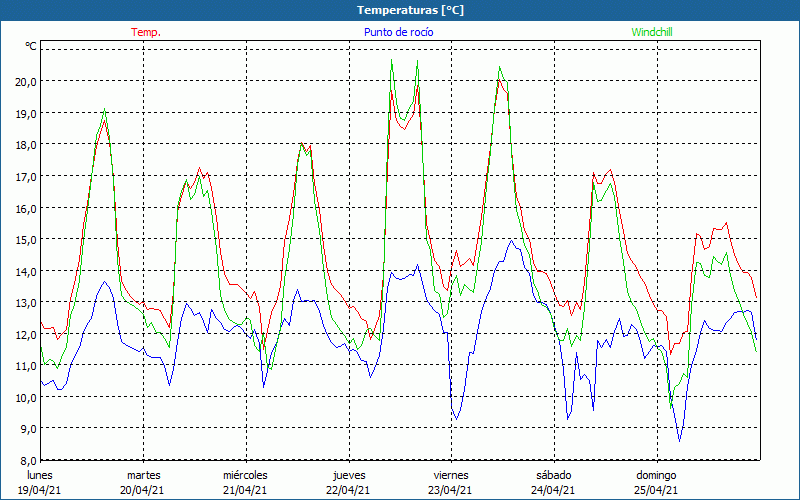Click the 9,0 y-axis value

coord(28,429)
